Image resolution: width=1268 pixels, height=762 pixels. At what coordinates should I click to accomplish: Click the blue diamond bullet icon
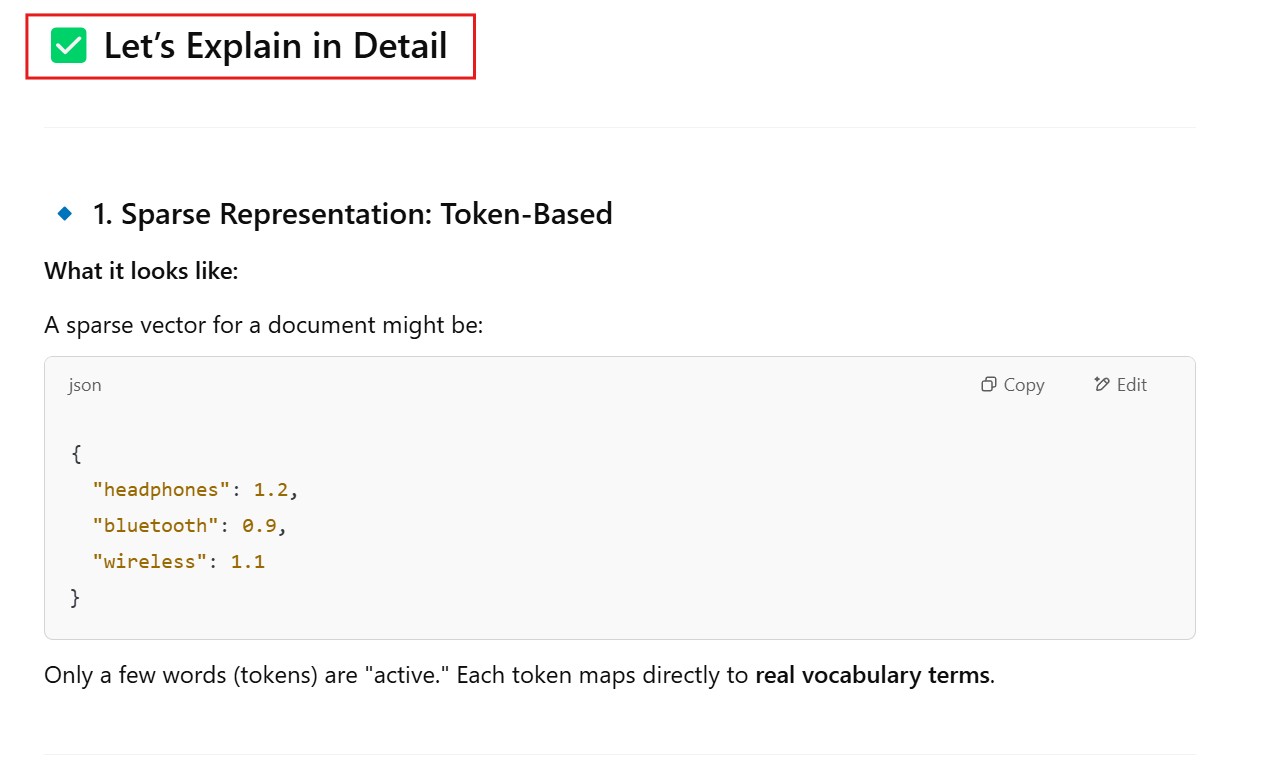65,213
